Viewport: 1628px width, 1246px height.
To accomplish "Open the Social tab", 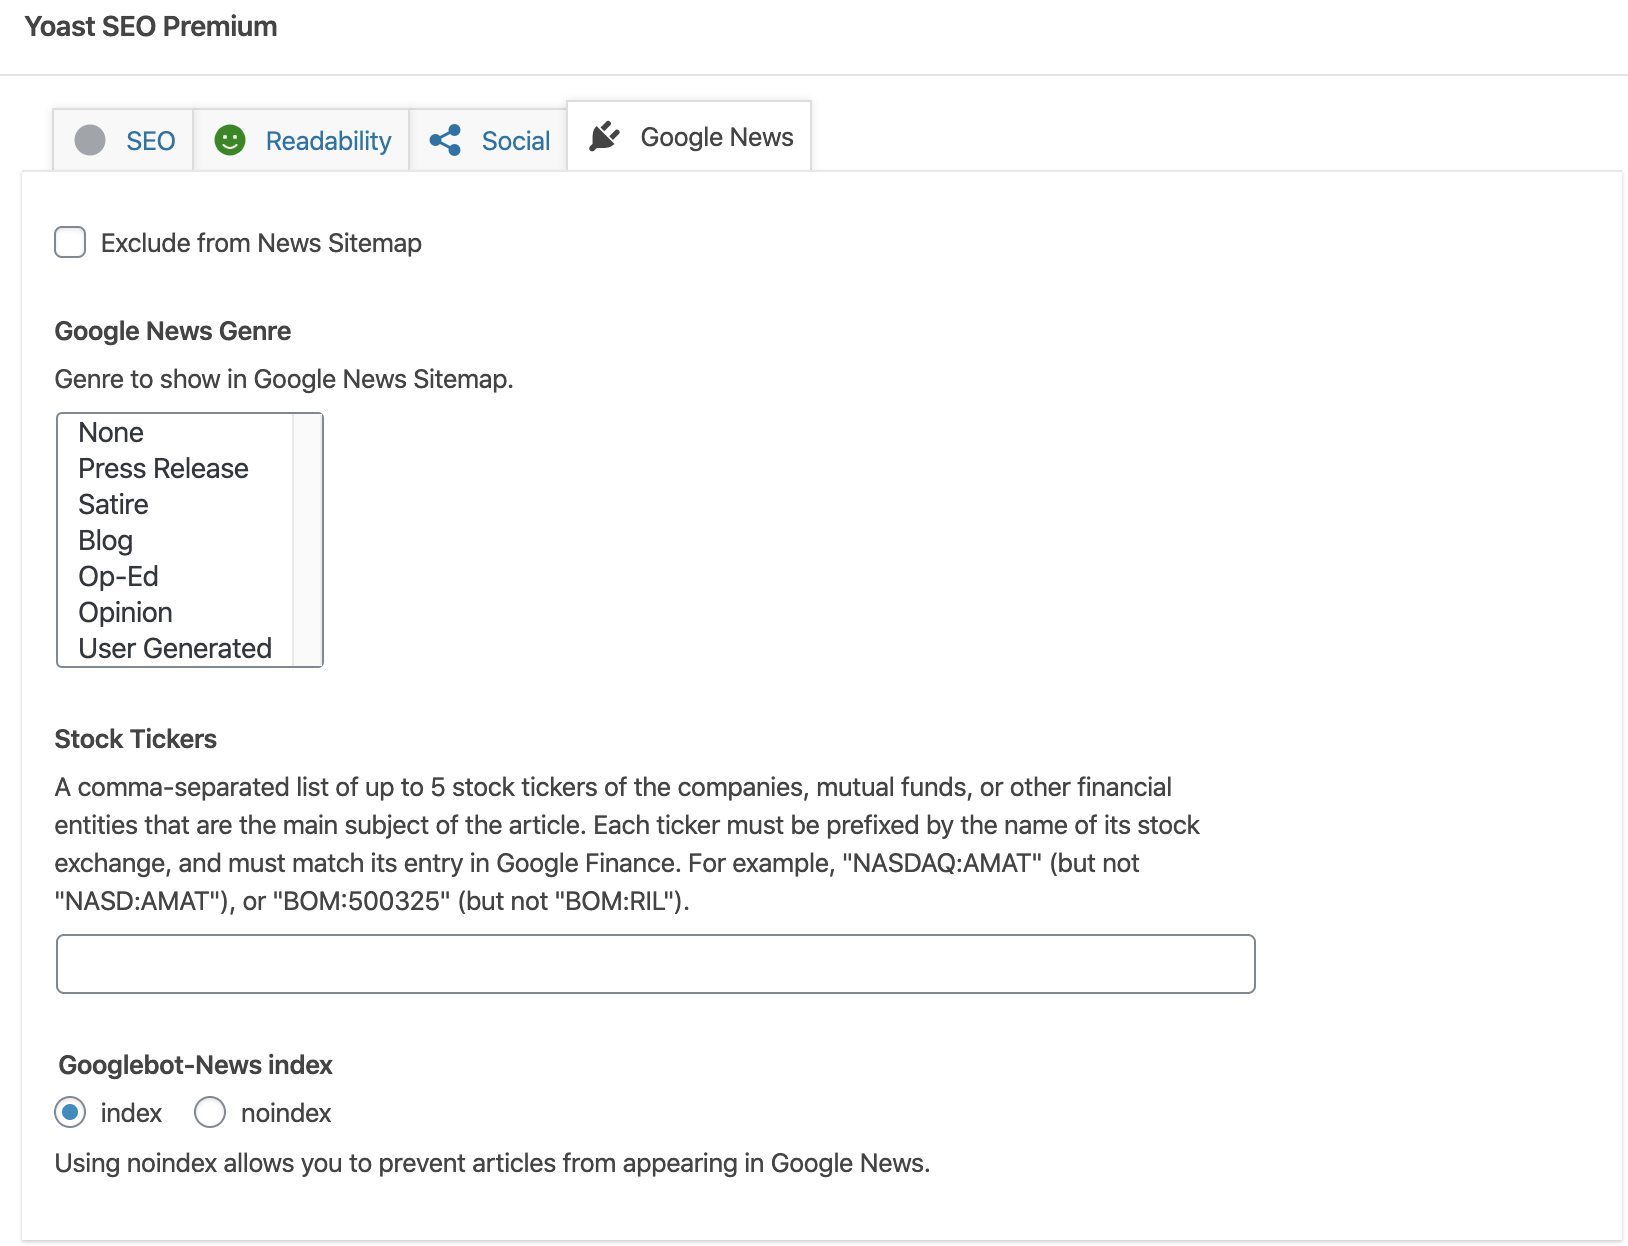I will 488,140.
